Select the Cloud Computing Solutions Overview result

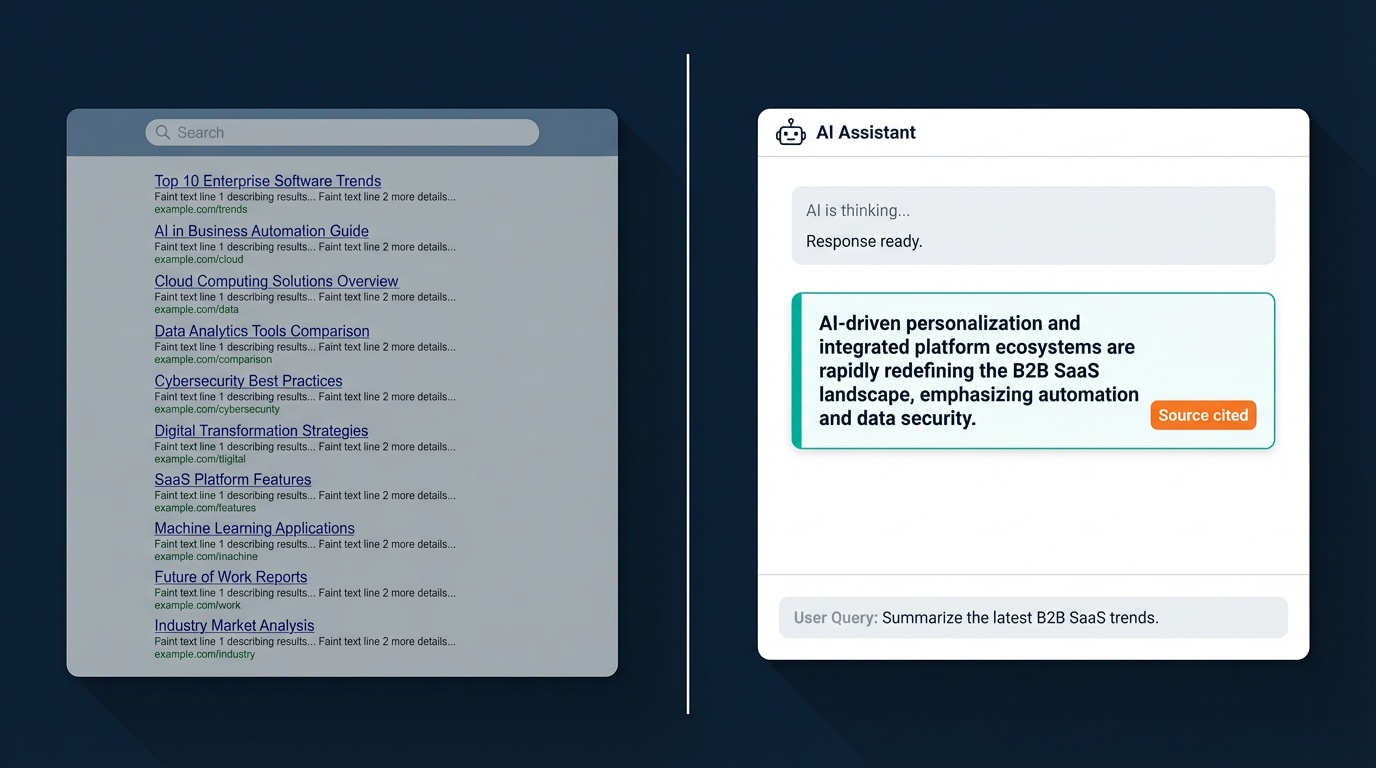276,281
